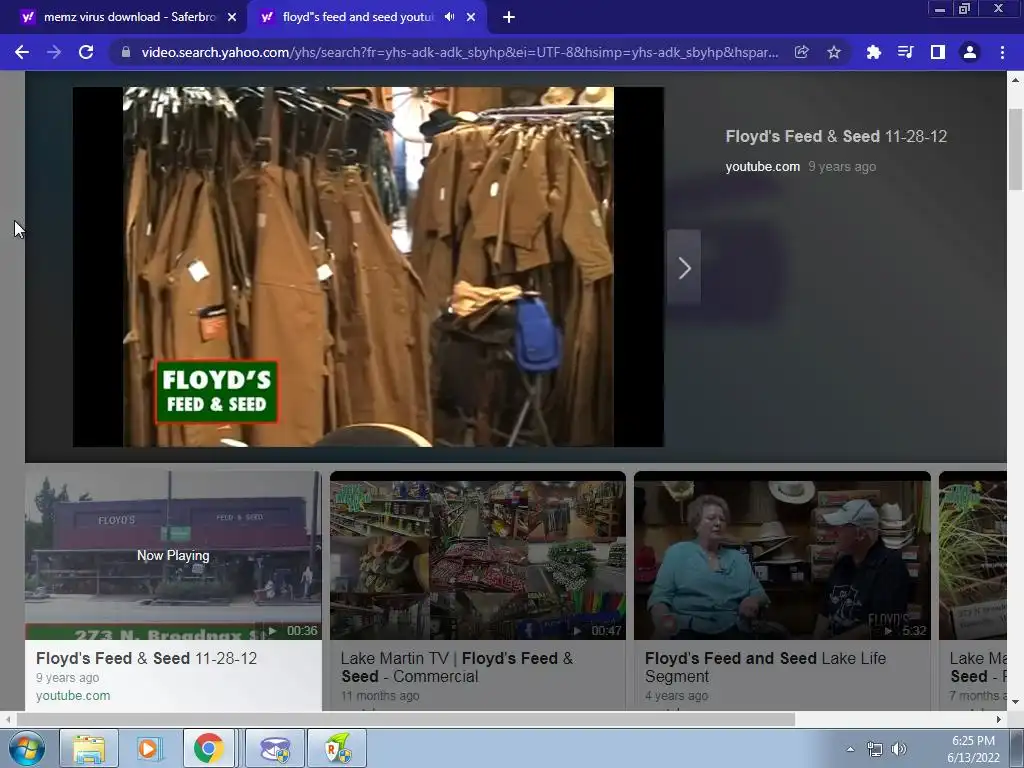Viewport: 1024px width, 768px height.
Task: Mute the Floyd's feed and seed tab
Action: coord(449,17)
